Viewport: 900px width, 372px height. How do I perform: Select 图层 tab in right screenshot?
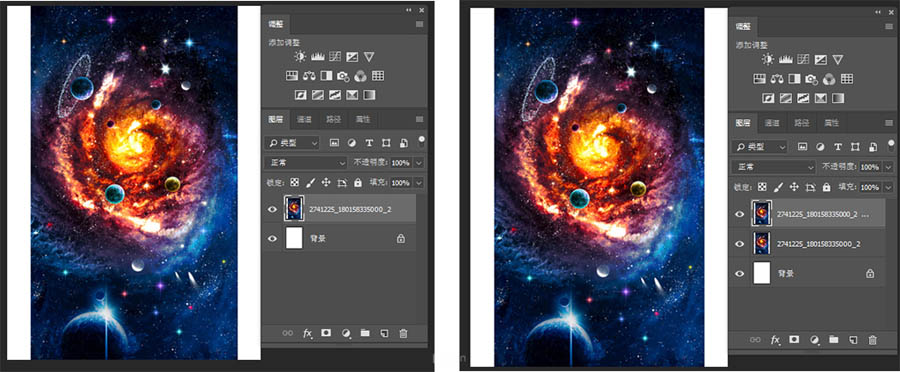743,123
